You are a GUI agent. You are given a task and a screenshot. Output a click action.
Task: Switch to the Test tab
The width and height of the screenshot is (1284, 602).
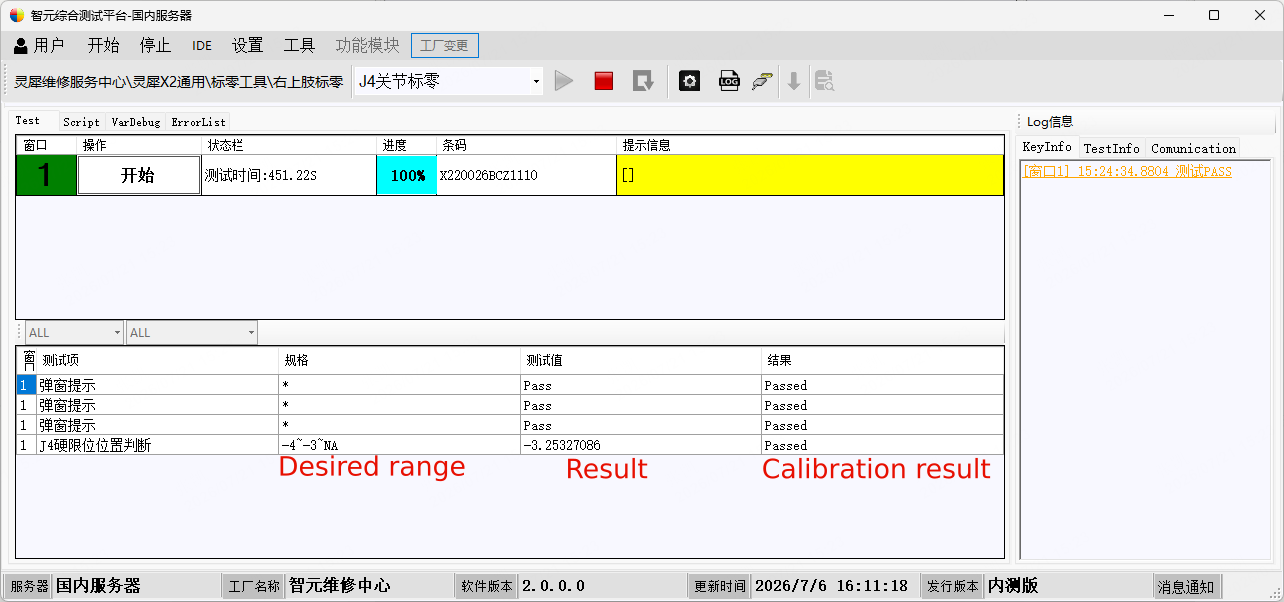click(x=28, y=121)
